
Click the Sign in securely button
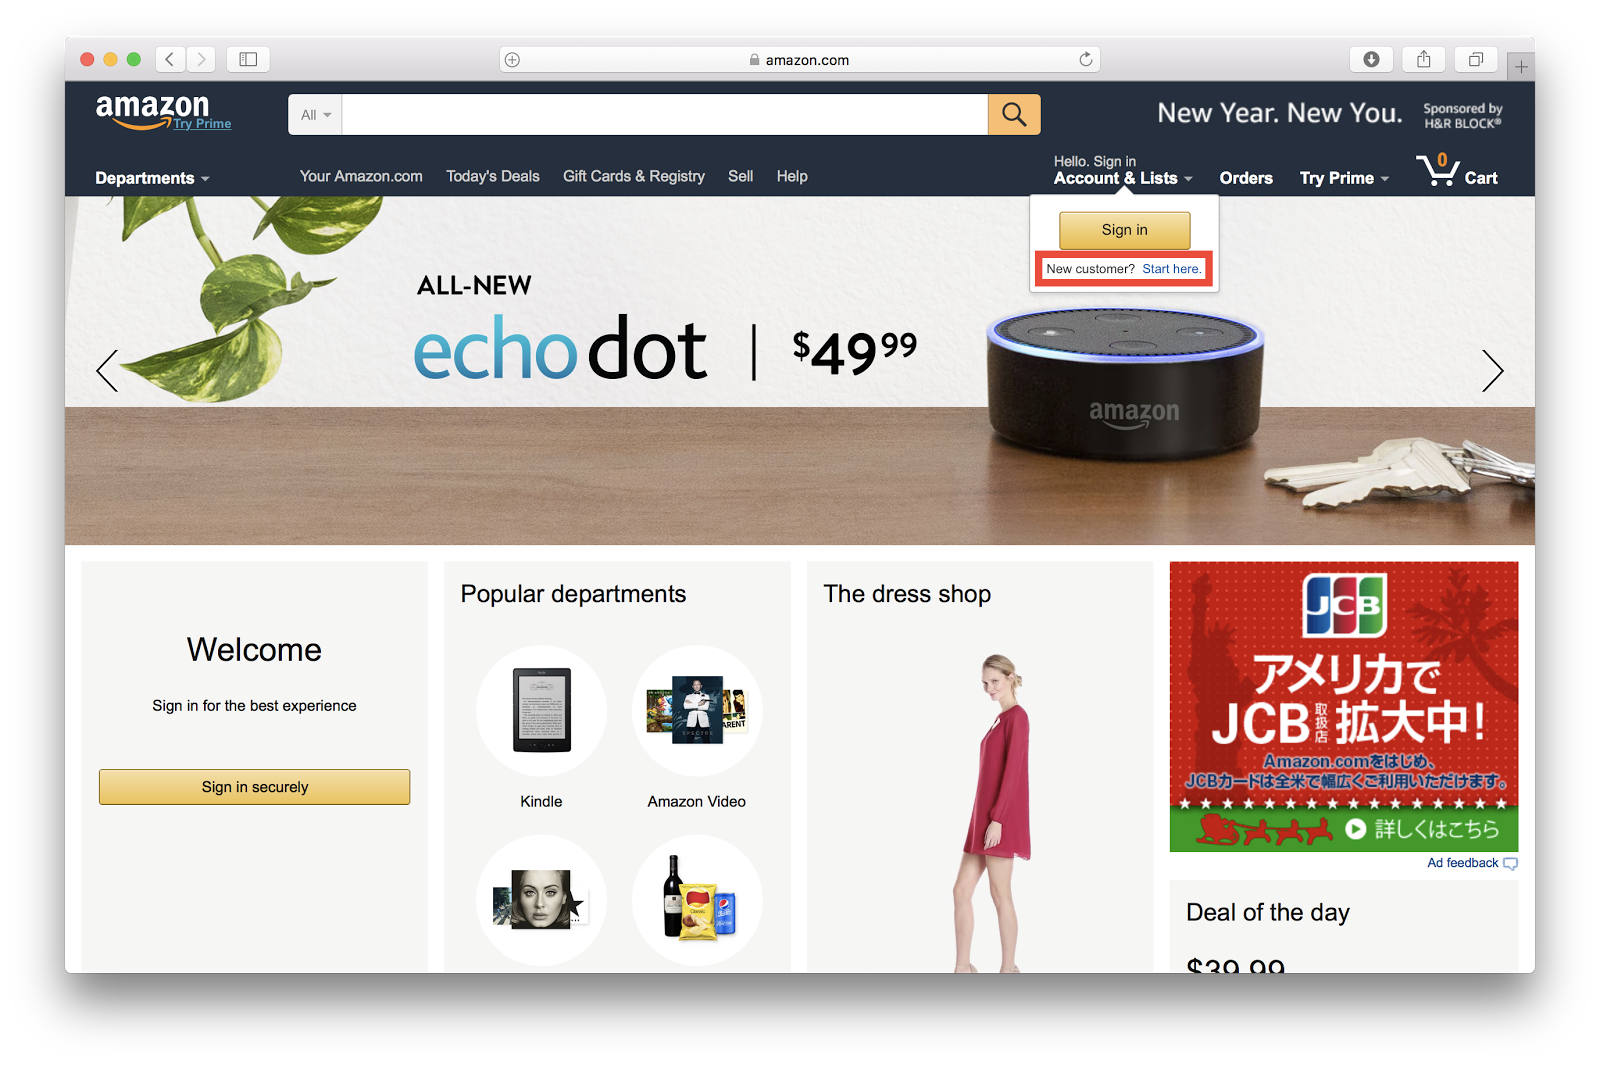(x=255, y=787)
